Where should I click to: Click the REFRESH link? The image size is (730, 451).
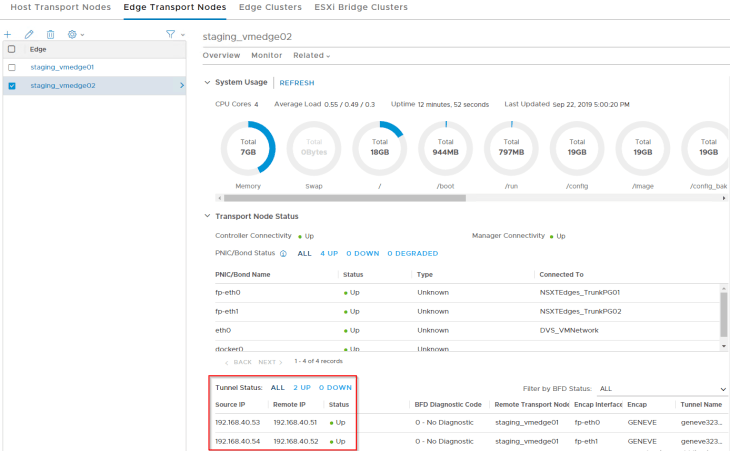coord(296,83)
